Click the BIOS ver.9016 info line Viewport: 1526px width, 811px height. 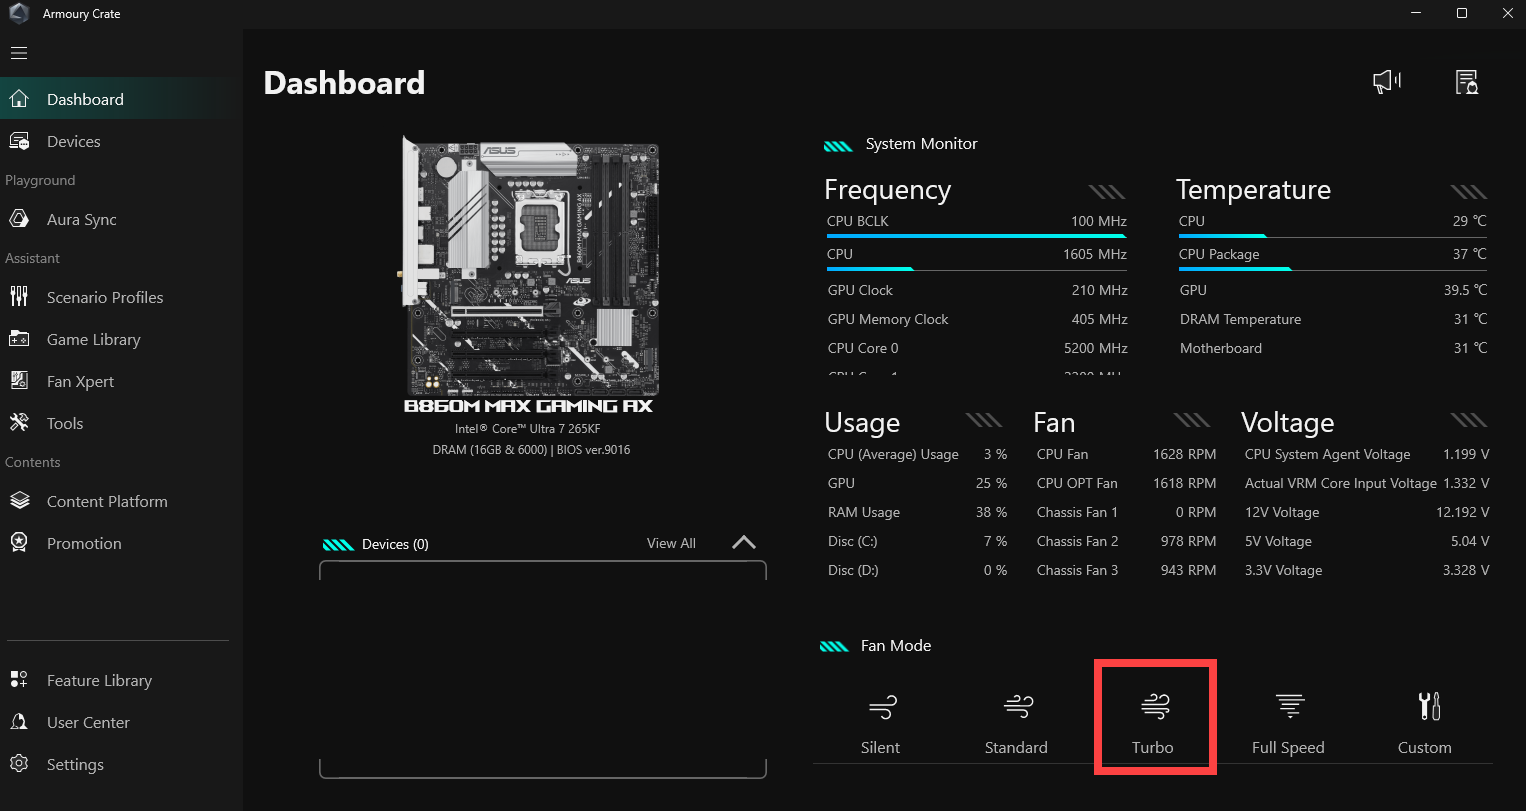pyautogui.click(x=531, y=450)
